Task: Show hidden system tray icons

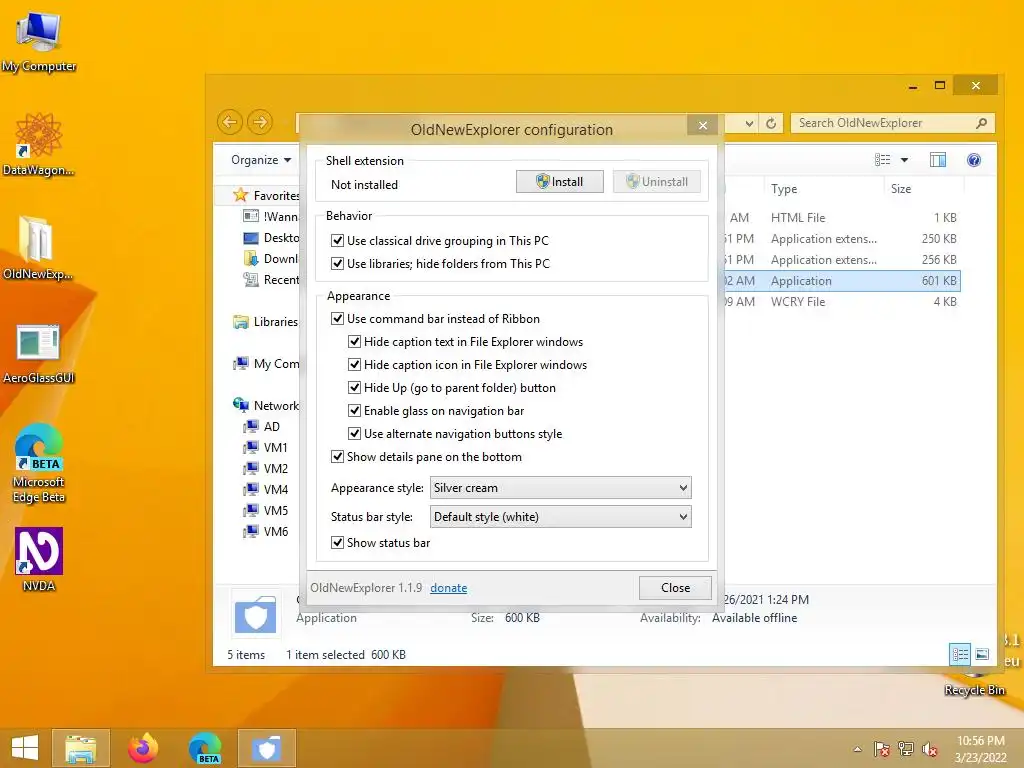Action: [x=857, y=749]
